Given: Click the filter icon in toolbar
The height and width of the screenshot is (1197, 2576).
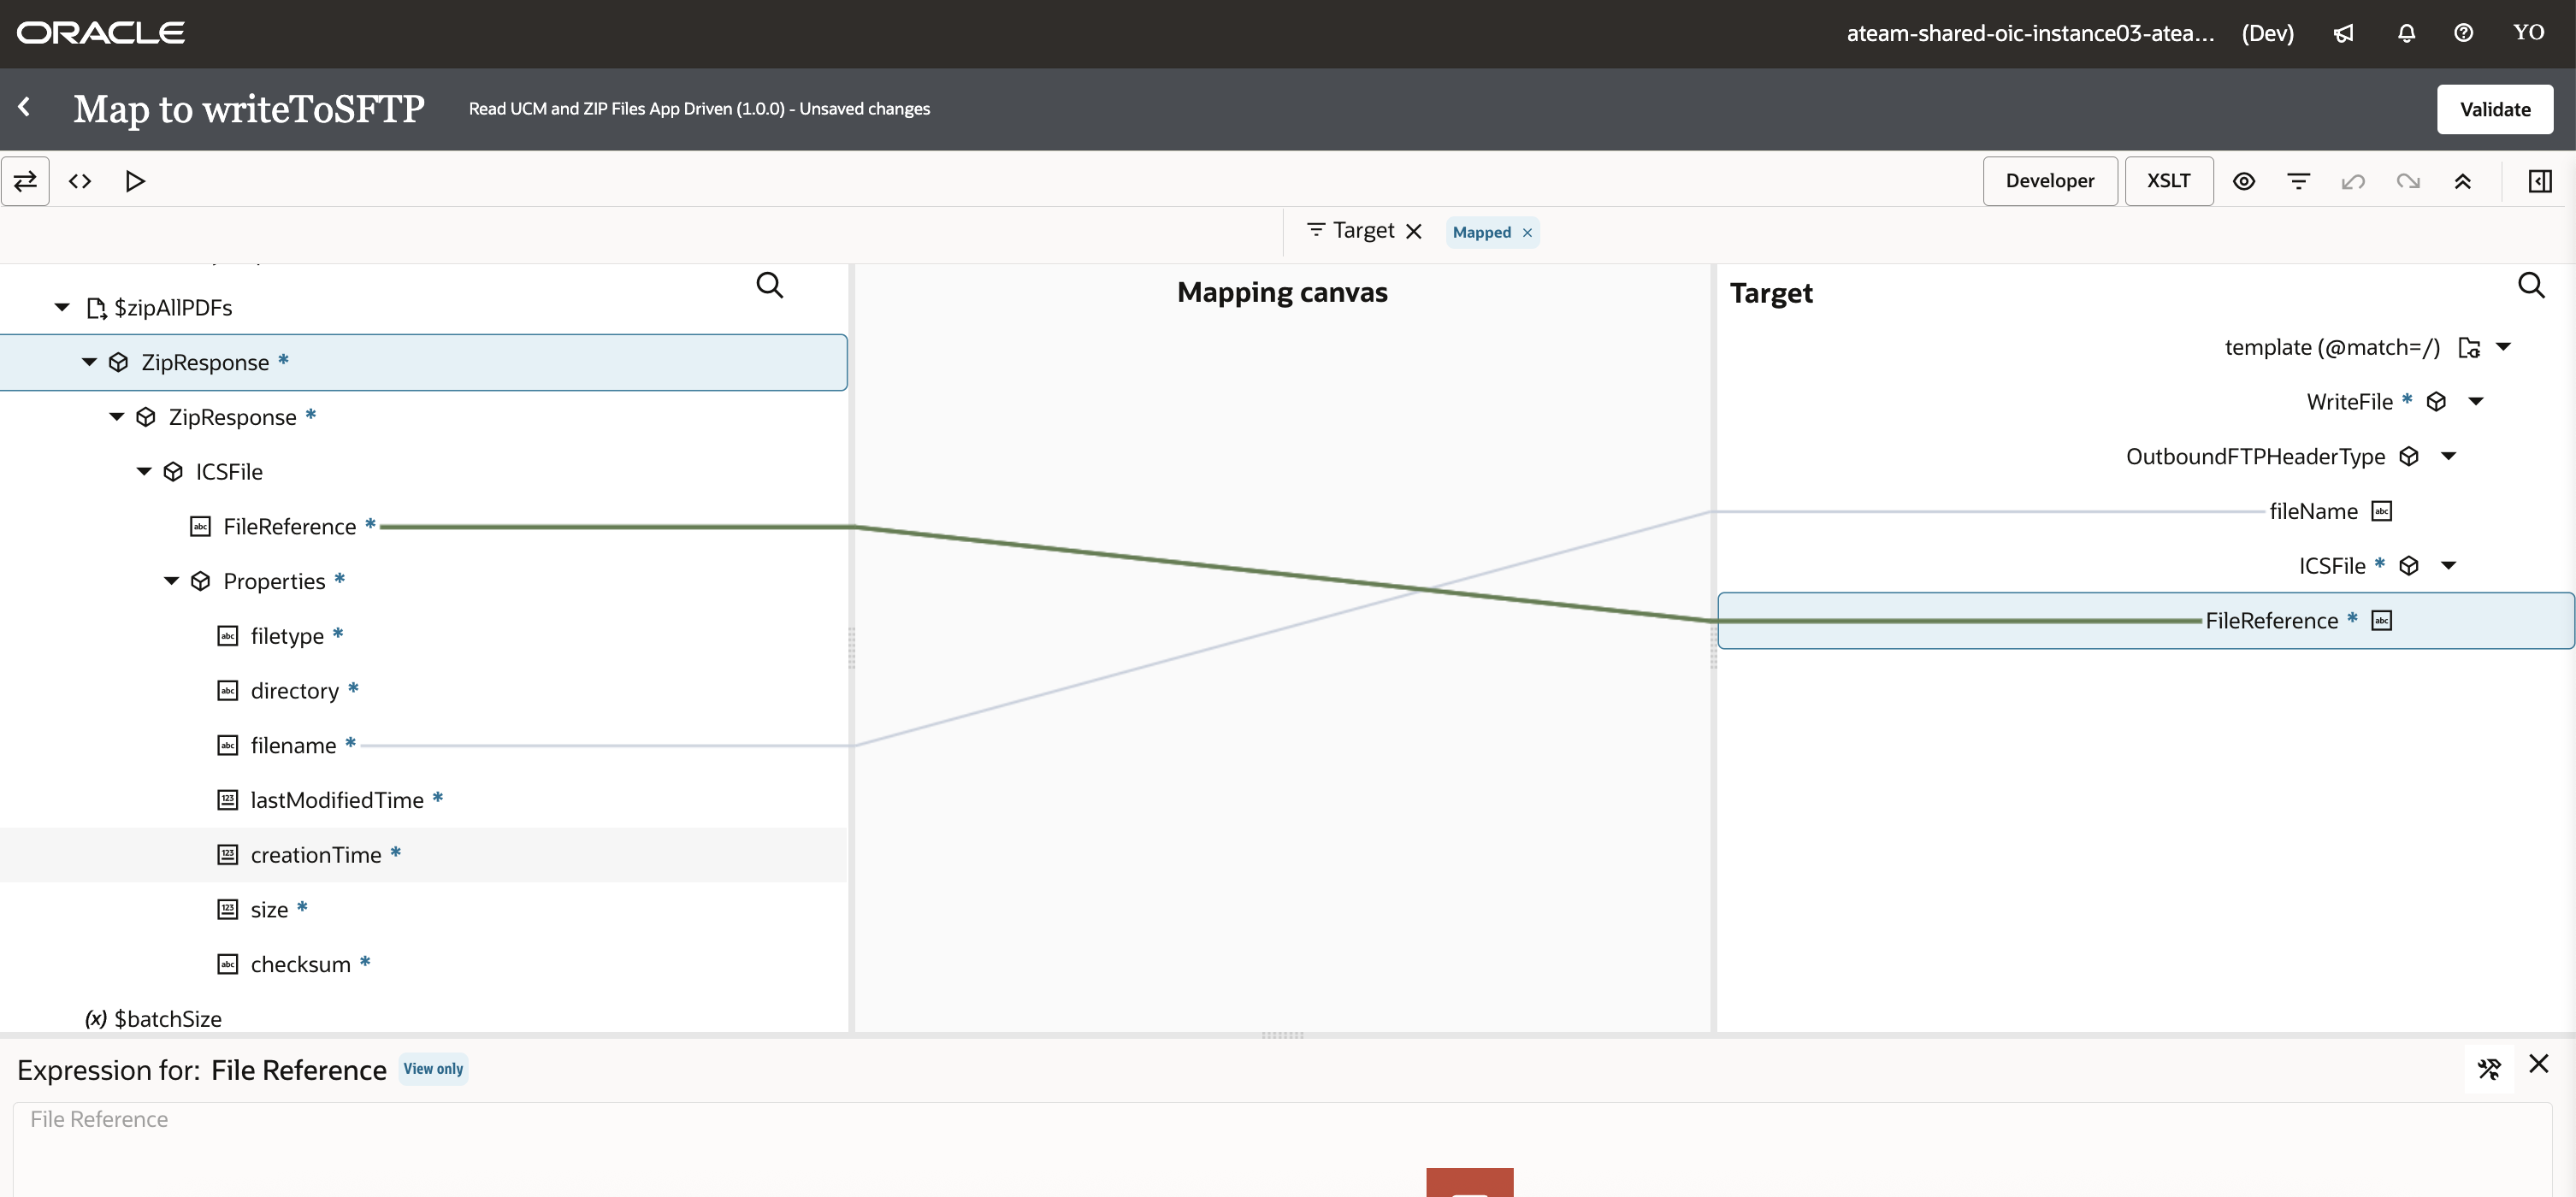Looking at the screenshot, I should pos(2298,181).
